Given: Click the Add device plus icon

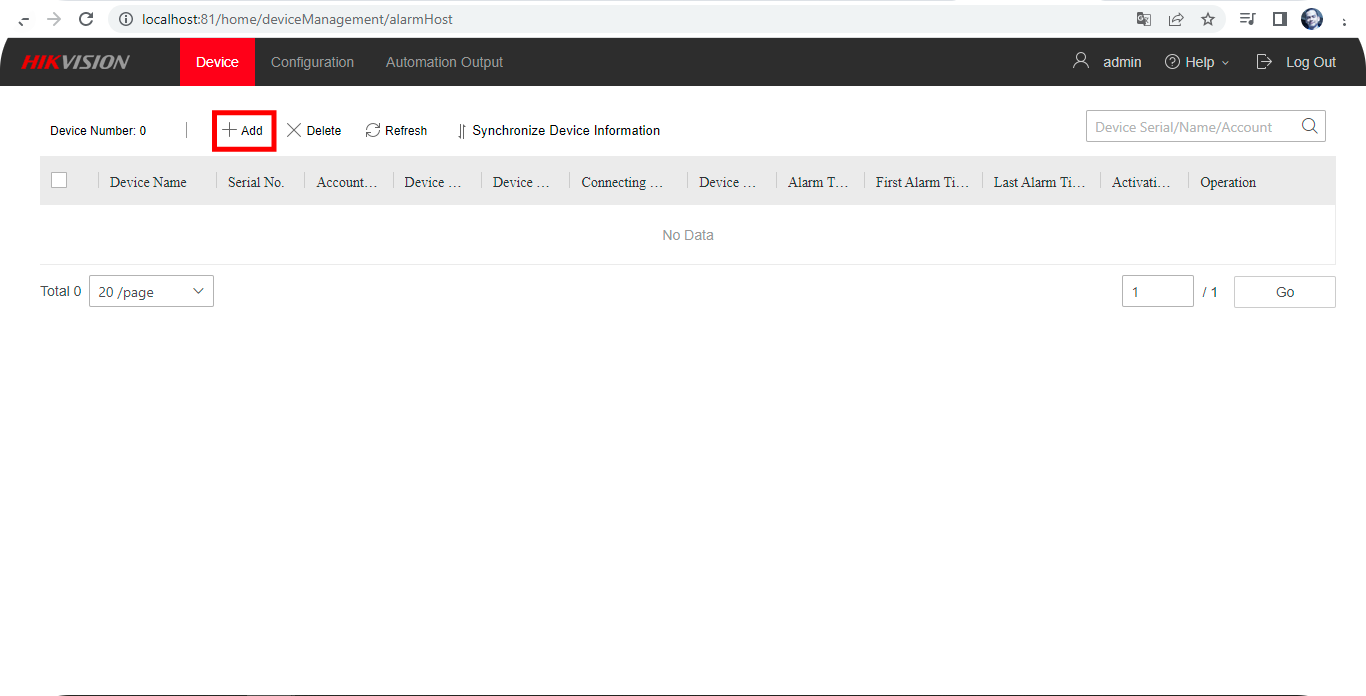Looking at the screenshot, I should tap(229, 131).
